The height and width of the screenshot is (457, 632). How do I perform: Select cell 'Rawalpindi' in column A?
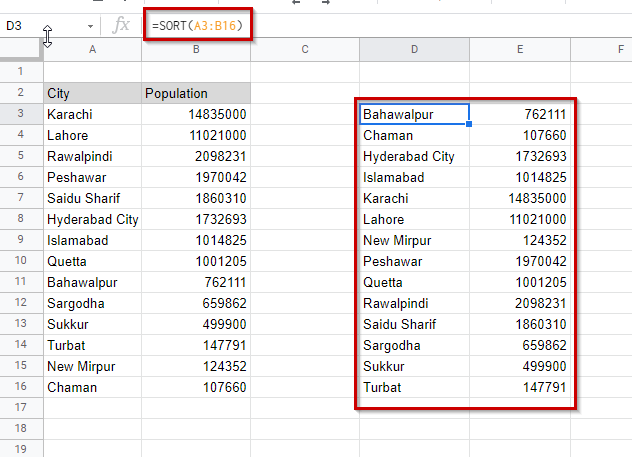point(92,156)
